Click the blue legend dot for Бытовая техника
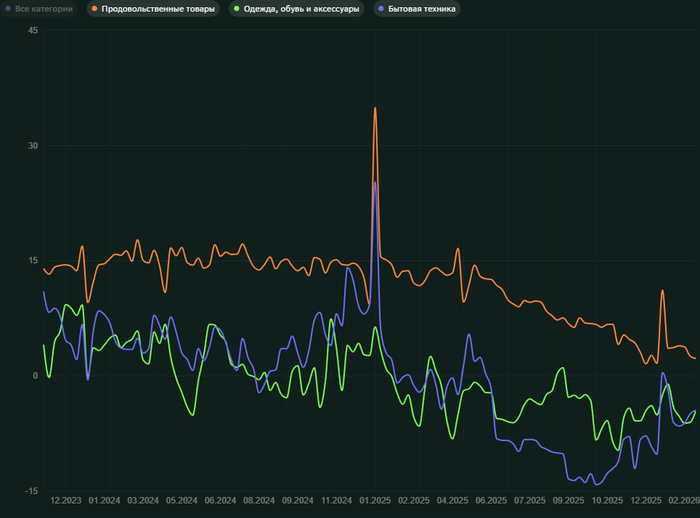700x518 pixels. click(380, 9)
